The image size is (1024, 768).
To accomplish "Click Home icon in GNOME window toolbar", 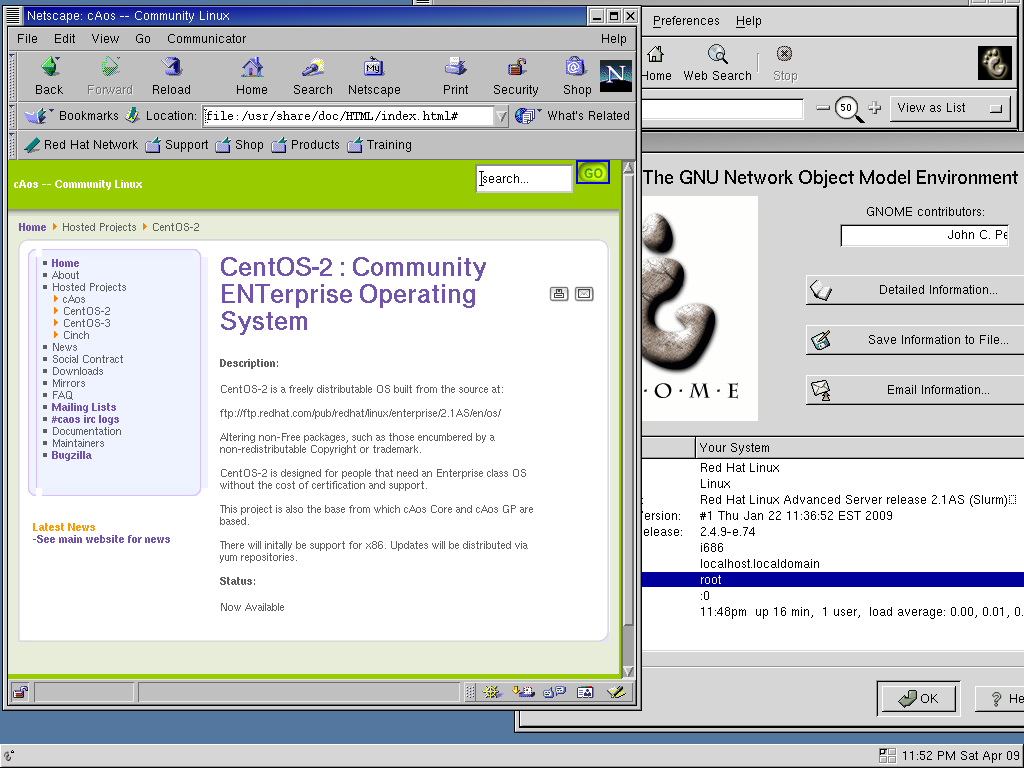I will pyautogui.click(x=656, y=63).
